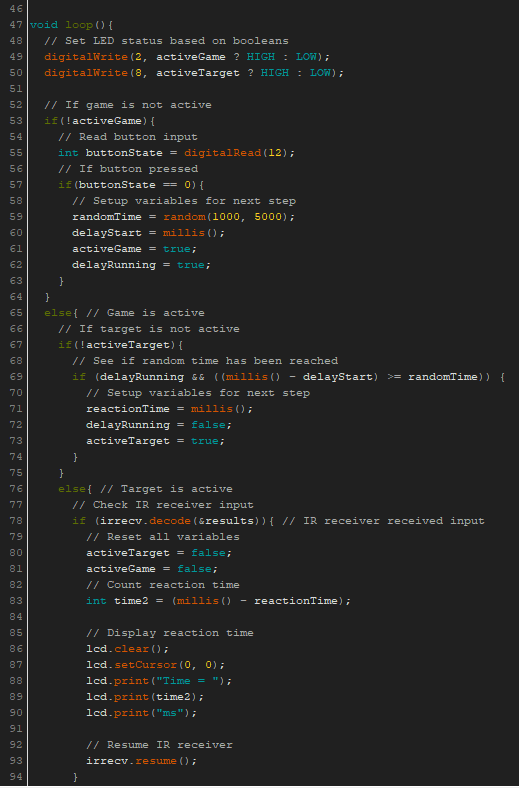Click 'lcd.print(time2);' line
The height and width of the screenshot is (788, 519).
tap(145, 697)
